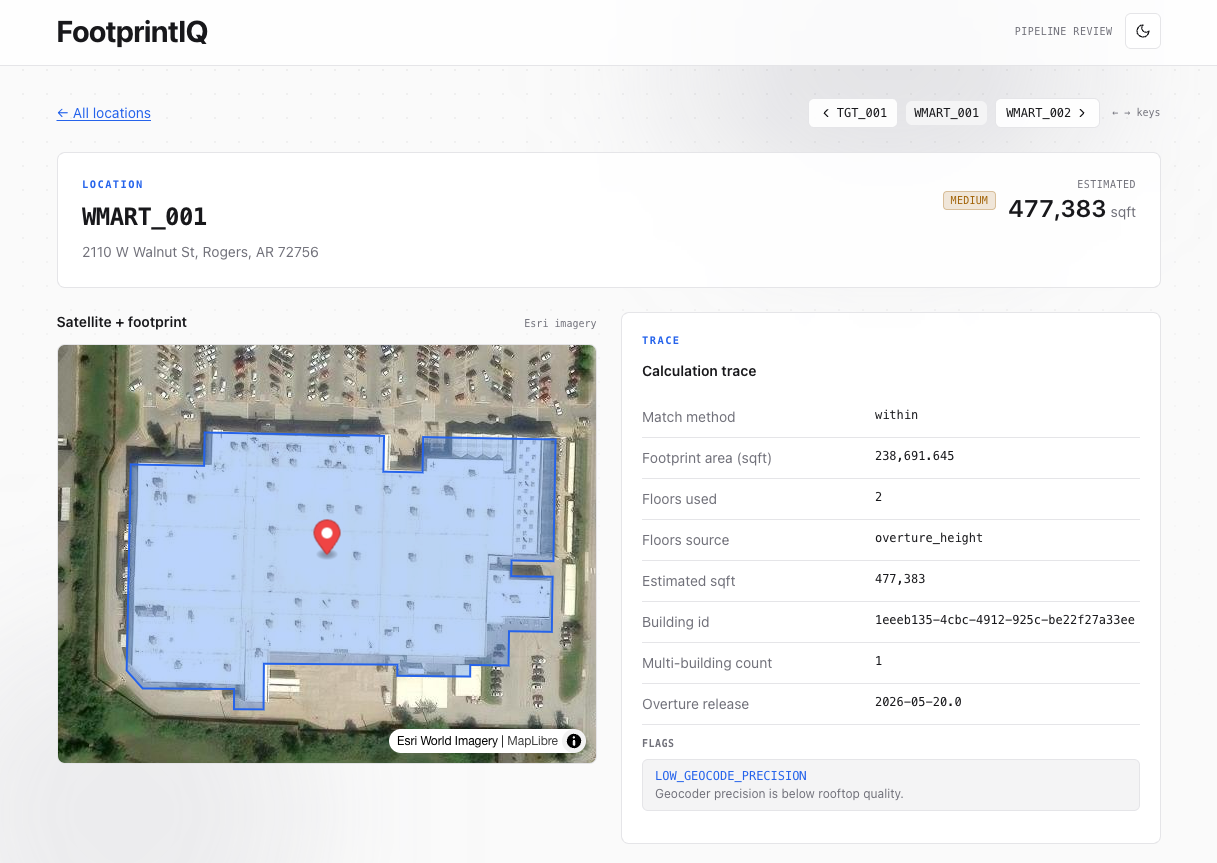Click the 'Esri imagery' caption
The width and height of the screenshot is (1217, 863).
click(x=560, y=323)
